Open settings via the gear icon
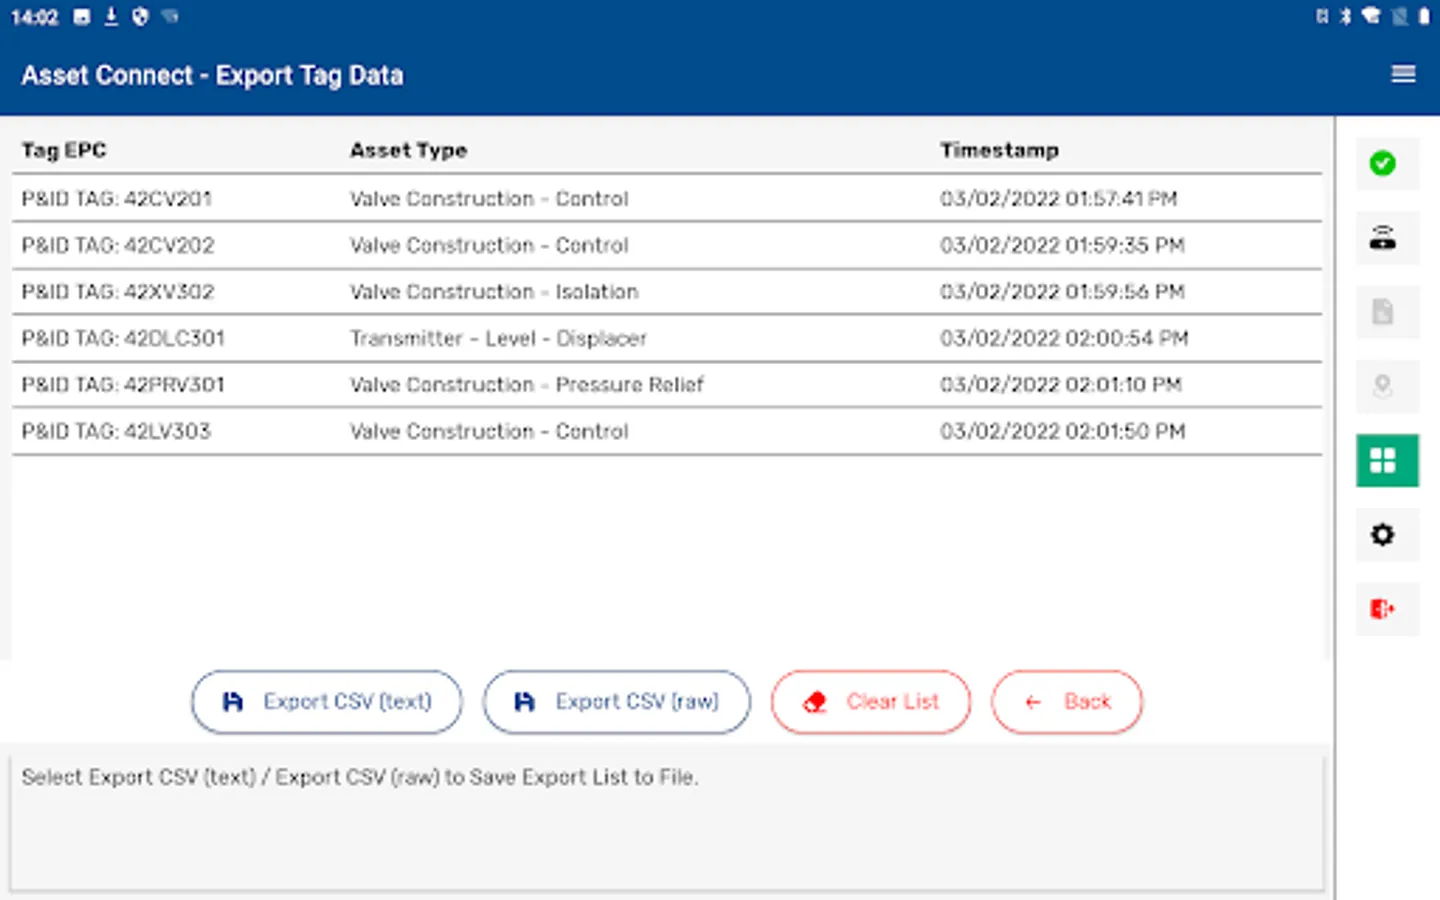The width and height of the screenshot is (1440, 900). (x=1383, y=535)
